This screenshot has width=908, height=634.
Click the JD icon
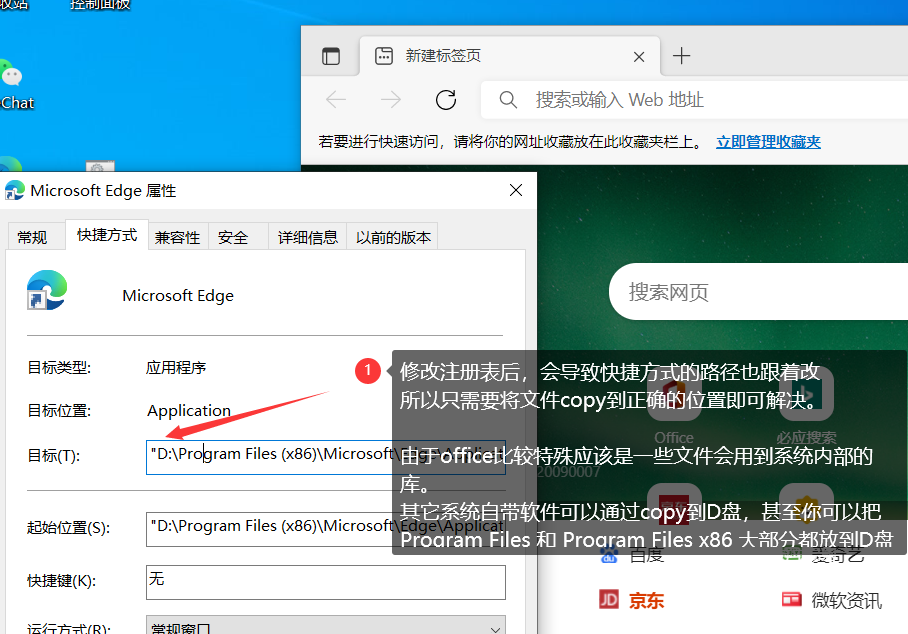609,599
